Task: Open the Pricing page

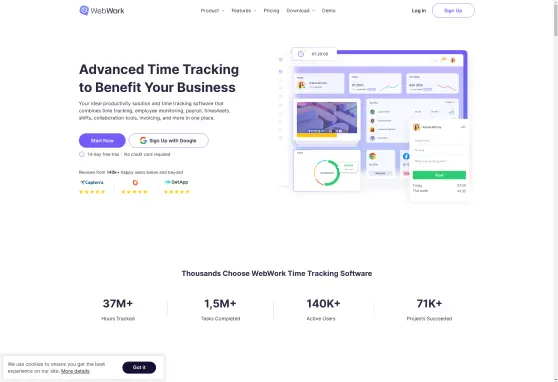Action: click(271, 11)
